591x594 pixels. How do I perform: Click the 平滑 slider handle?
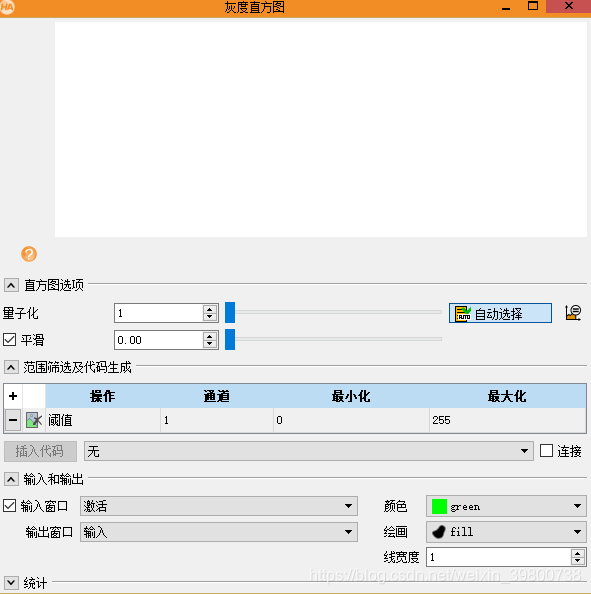[x=230, y=339]
